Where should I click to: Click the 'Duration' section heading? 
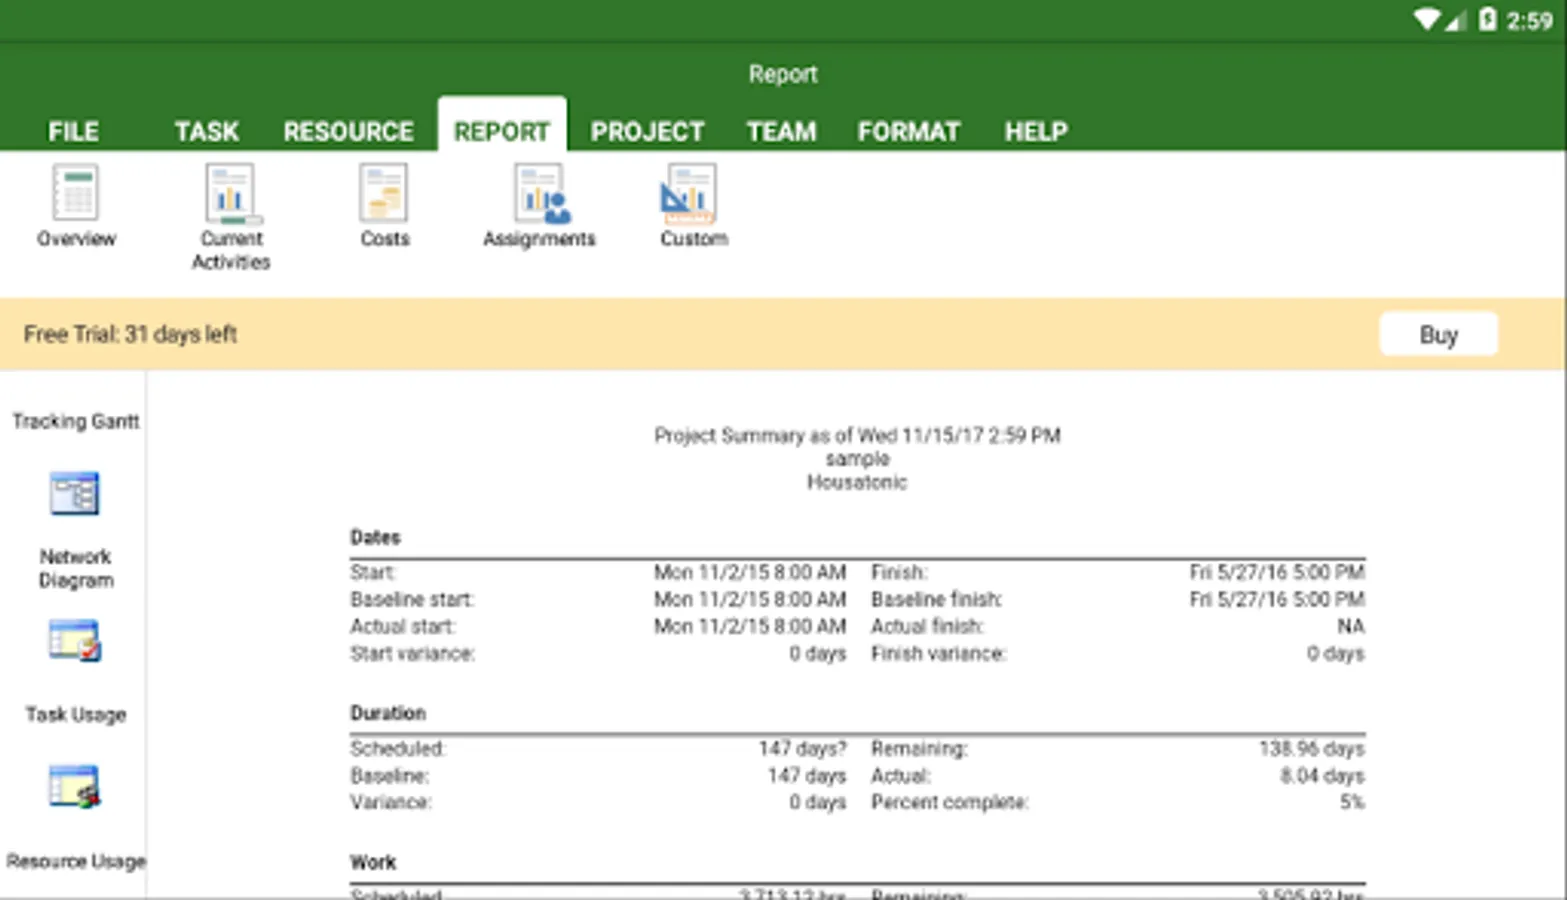(x=388, y=713)
